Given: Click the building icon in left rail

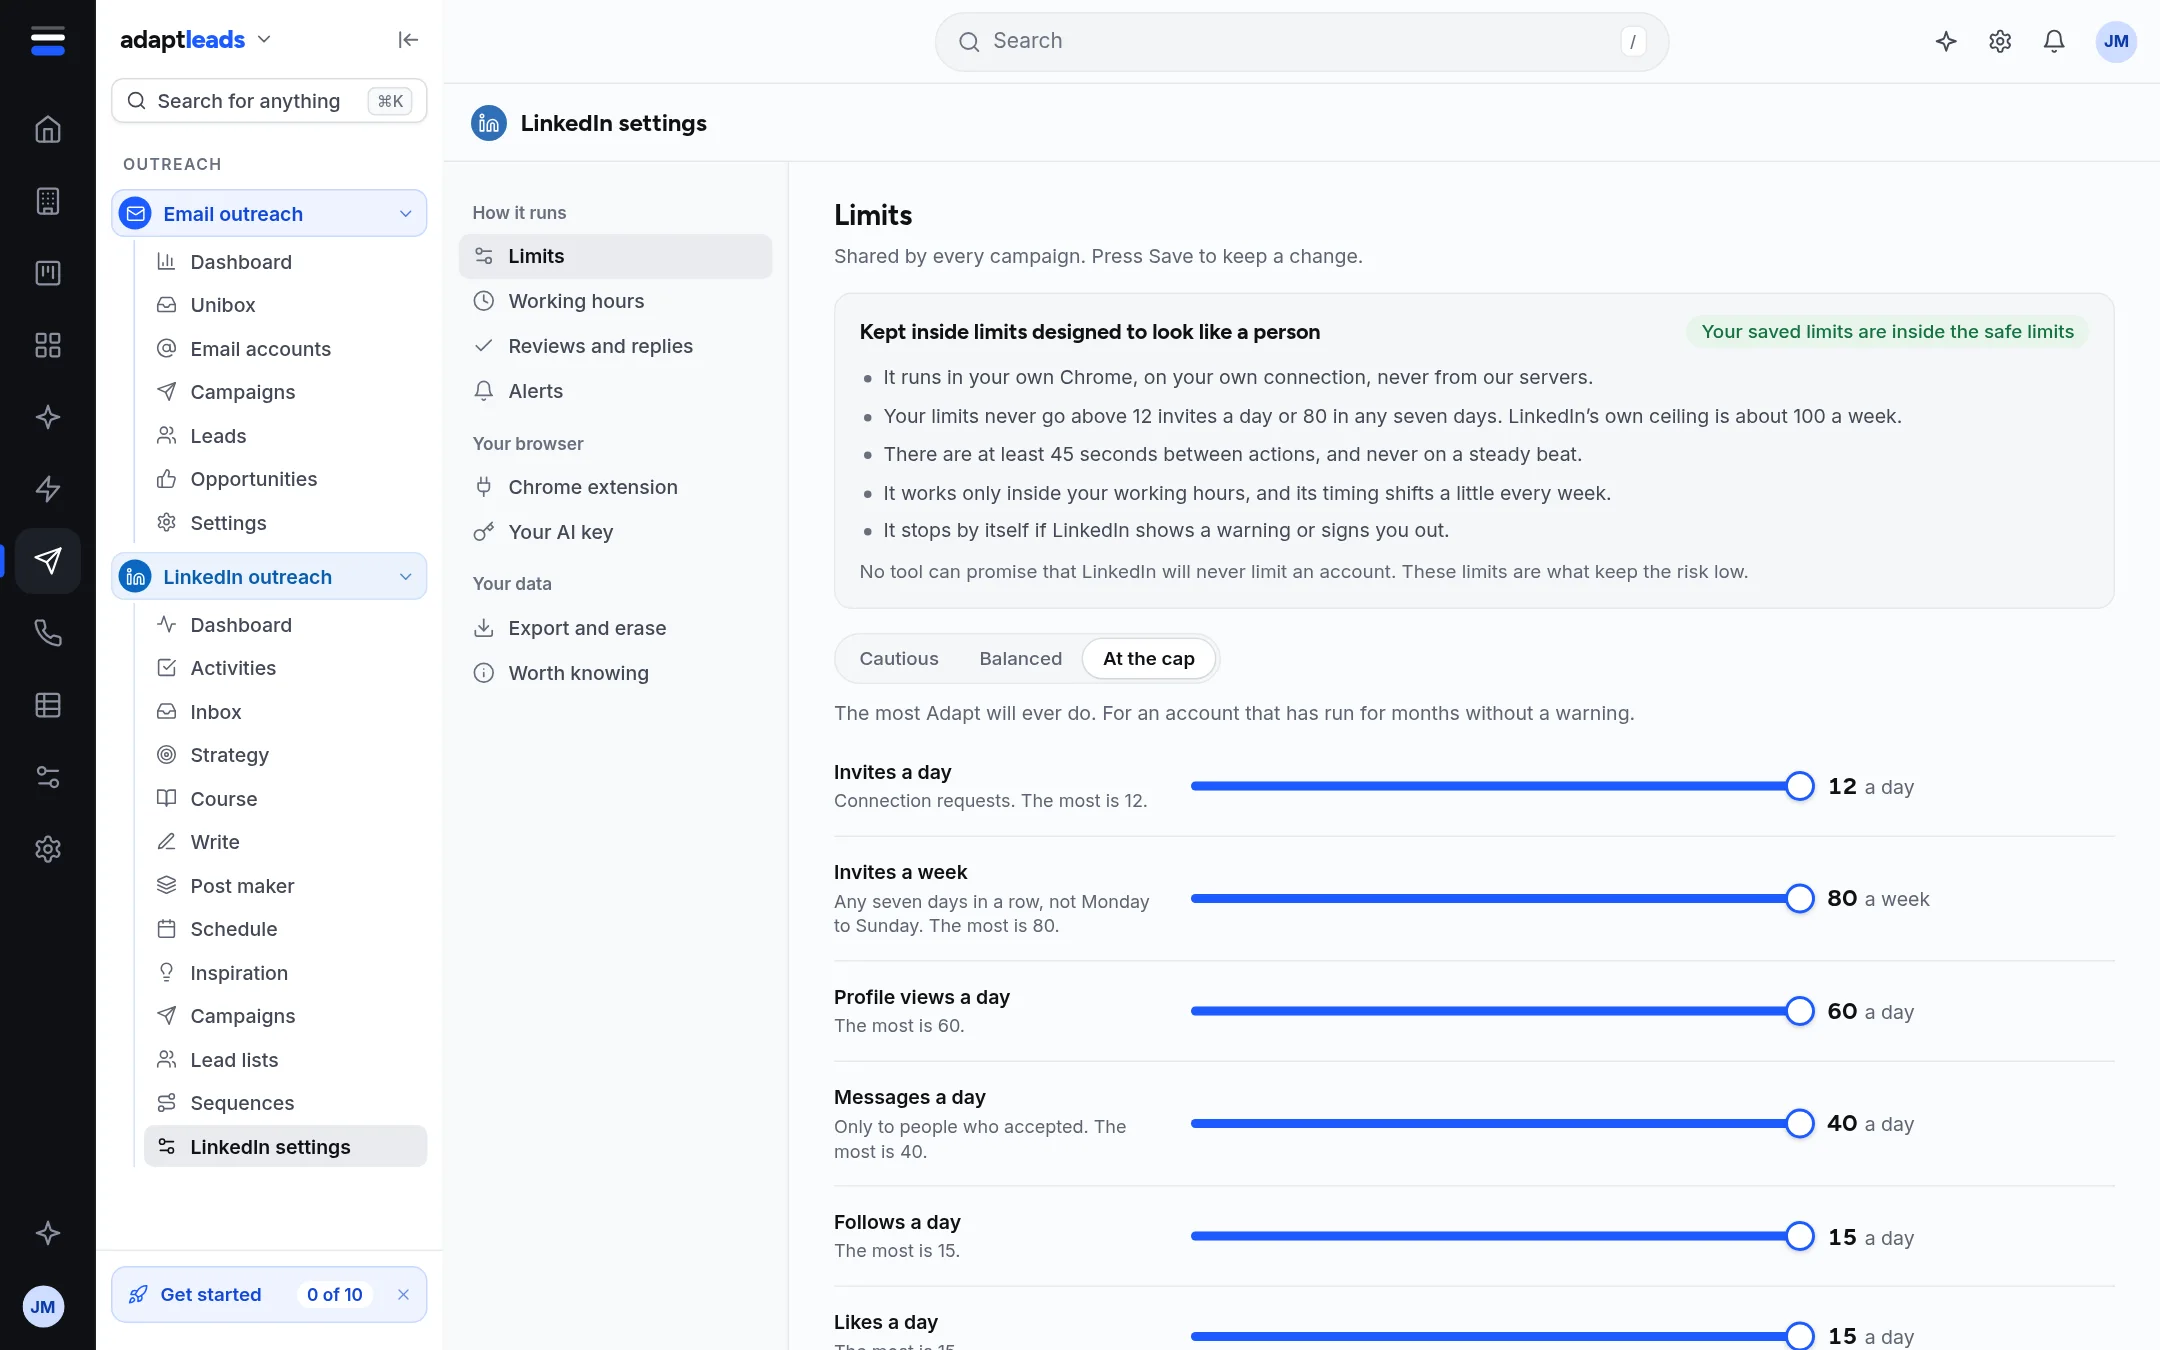Looking at the screenshot, I should 48,201.
